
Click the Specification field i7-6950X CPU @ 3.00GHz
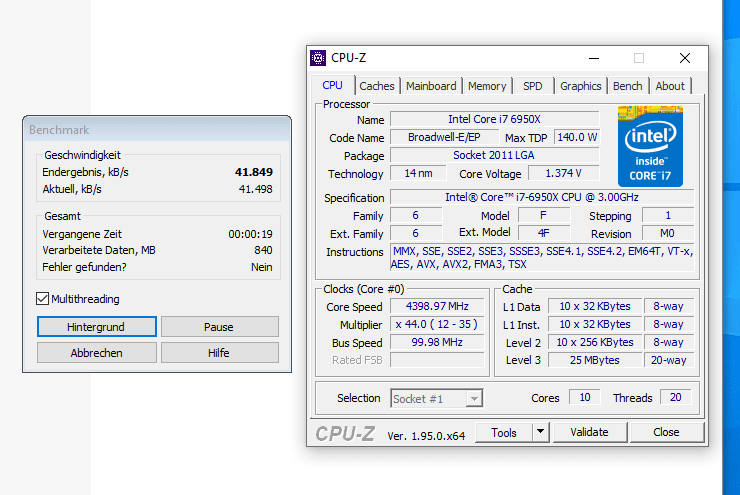[542, 197]
